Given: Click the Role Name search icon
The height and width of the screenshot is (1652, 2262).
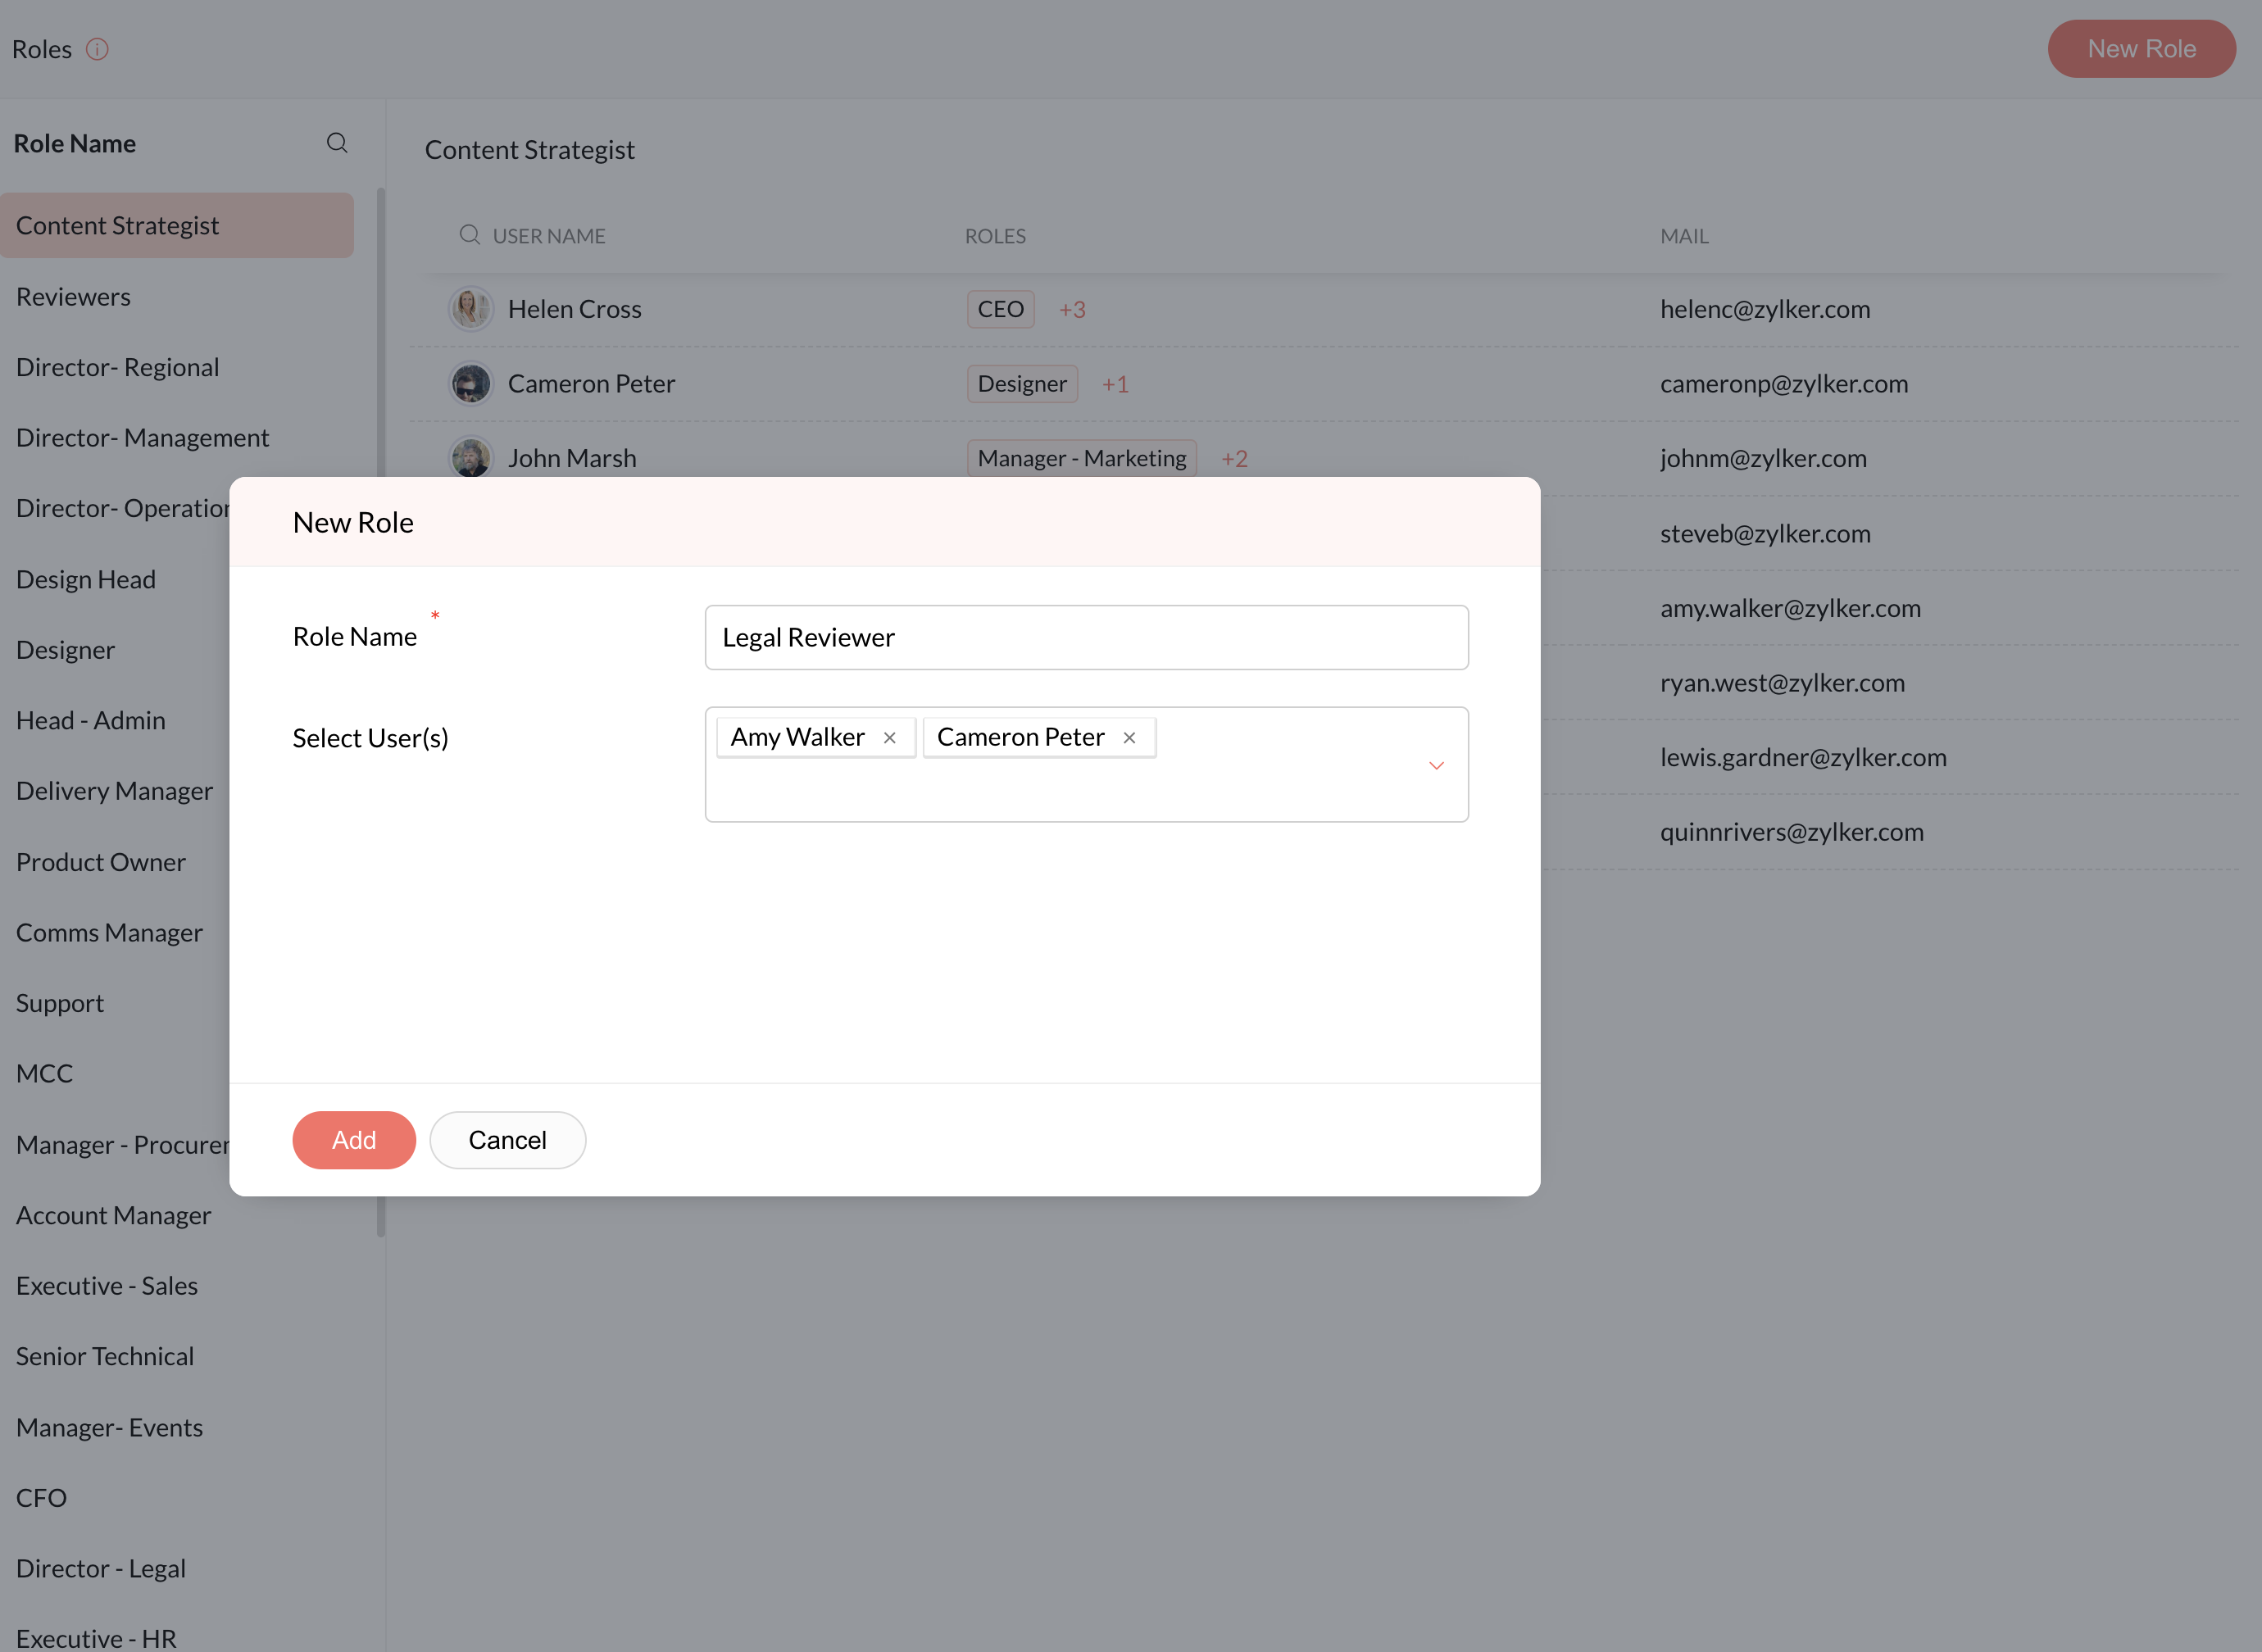Looking at the screenshot, I should tap(337, 143).
